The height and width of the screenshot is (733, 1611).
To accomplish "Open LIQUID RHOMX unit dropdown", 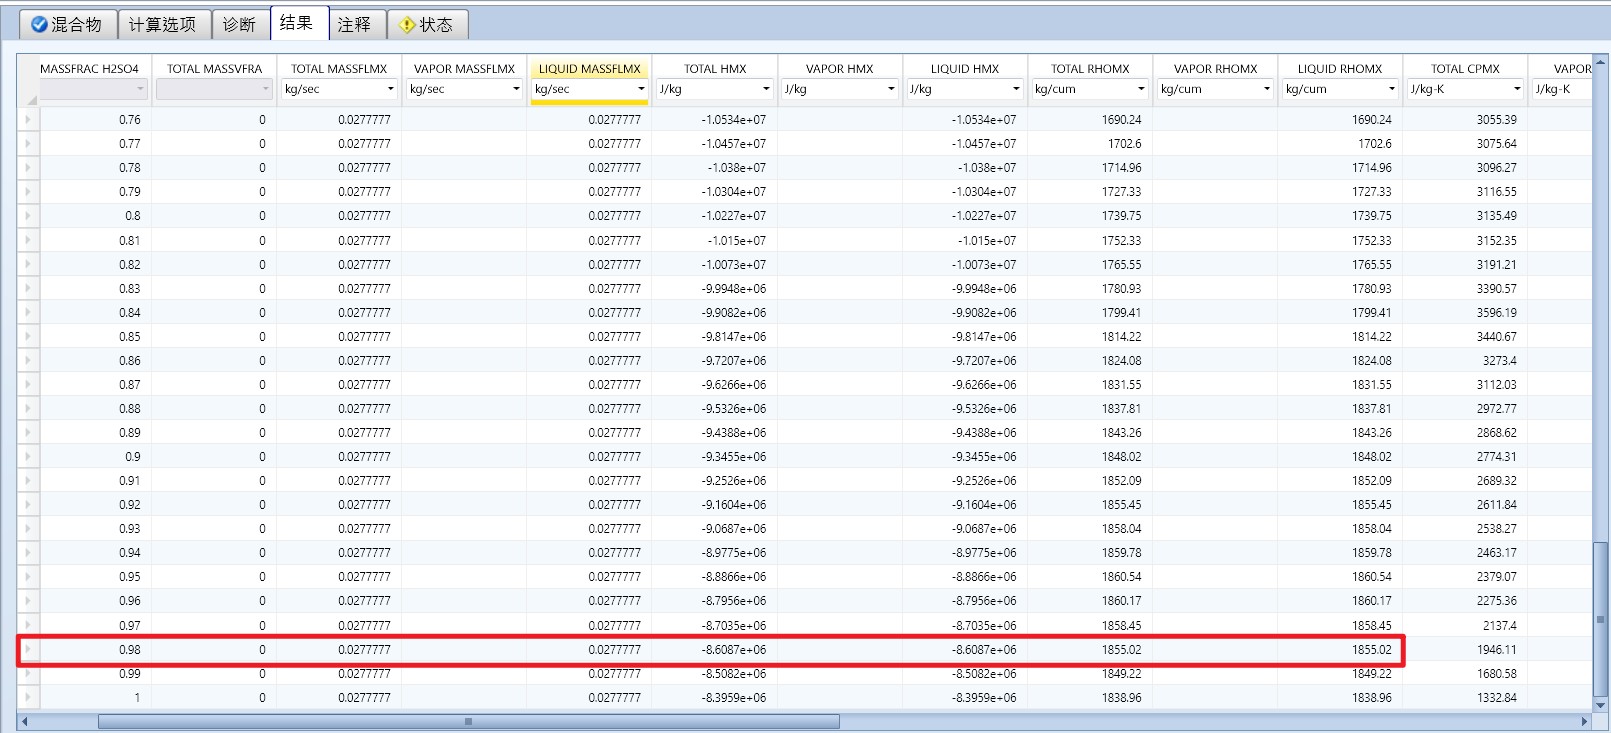I will (x=1340, y=89).
